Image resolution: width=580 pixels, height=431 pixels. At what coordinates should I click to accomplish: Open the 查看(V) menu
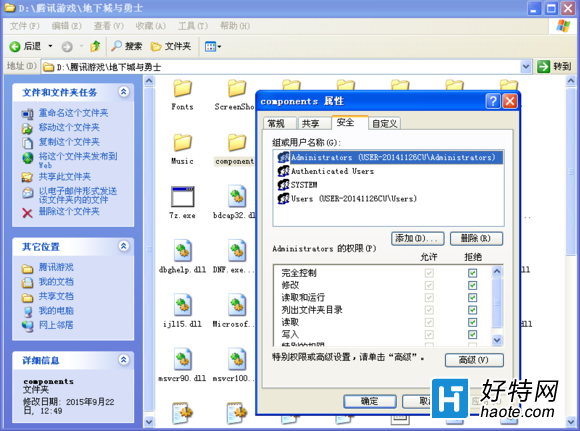coord(108,26)
